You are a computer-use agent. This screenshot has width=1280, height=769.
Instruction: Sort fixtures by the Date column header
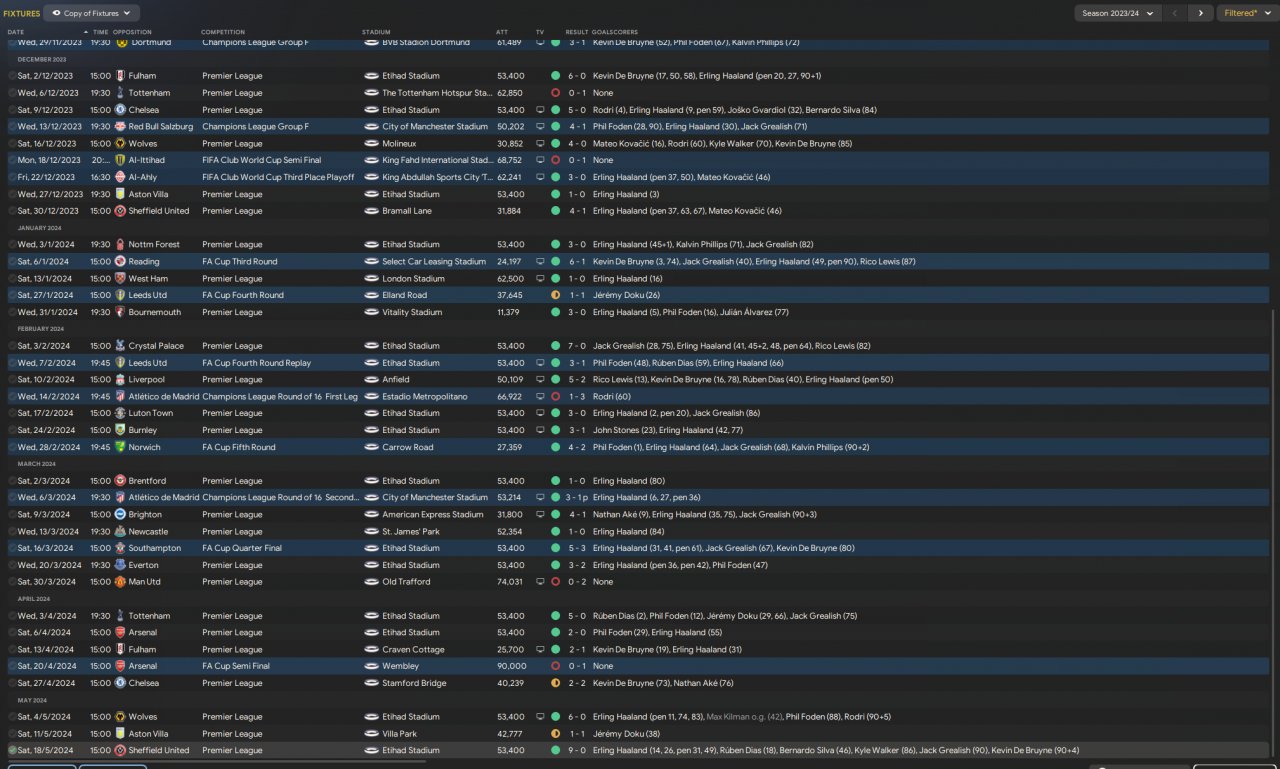pyautogui.click(x=16, y=32)
